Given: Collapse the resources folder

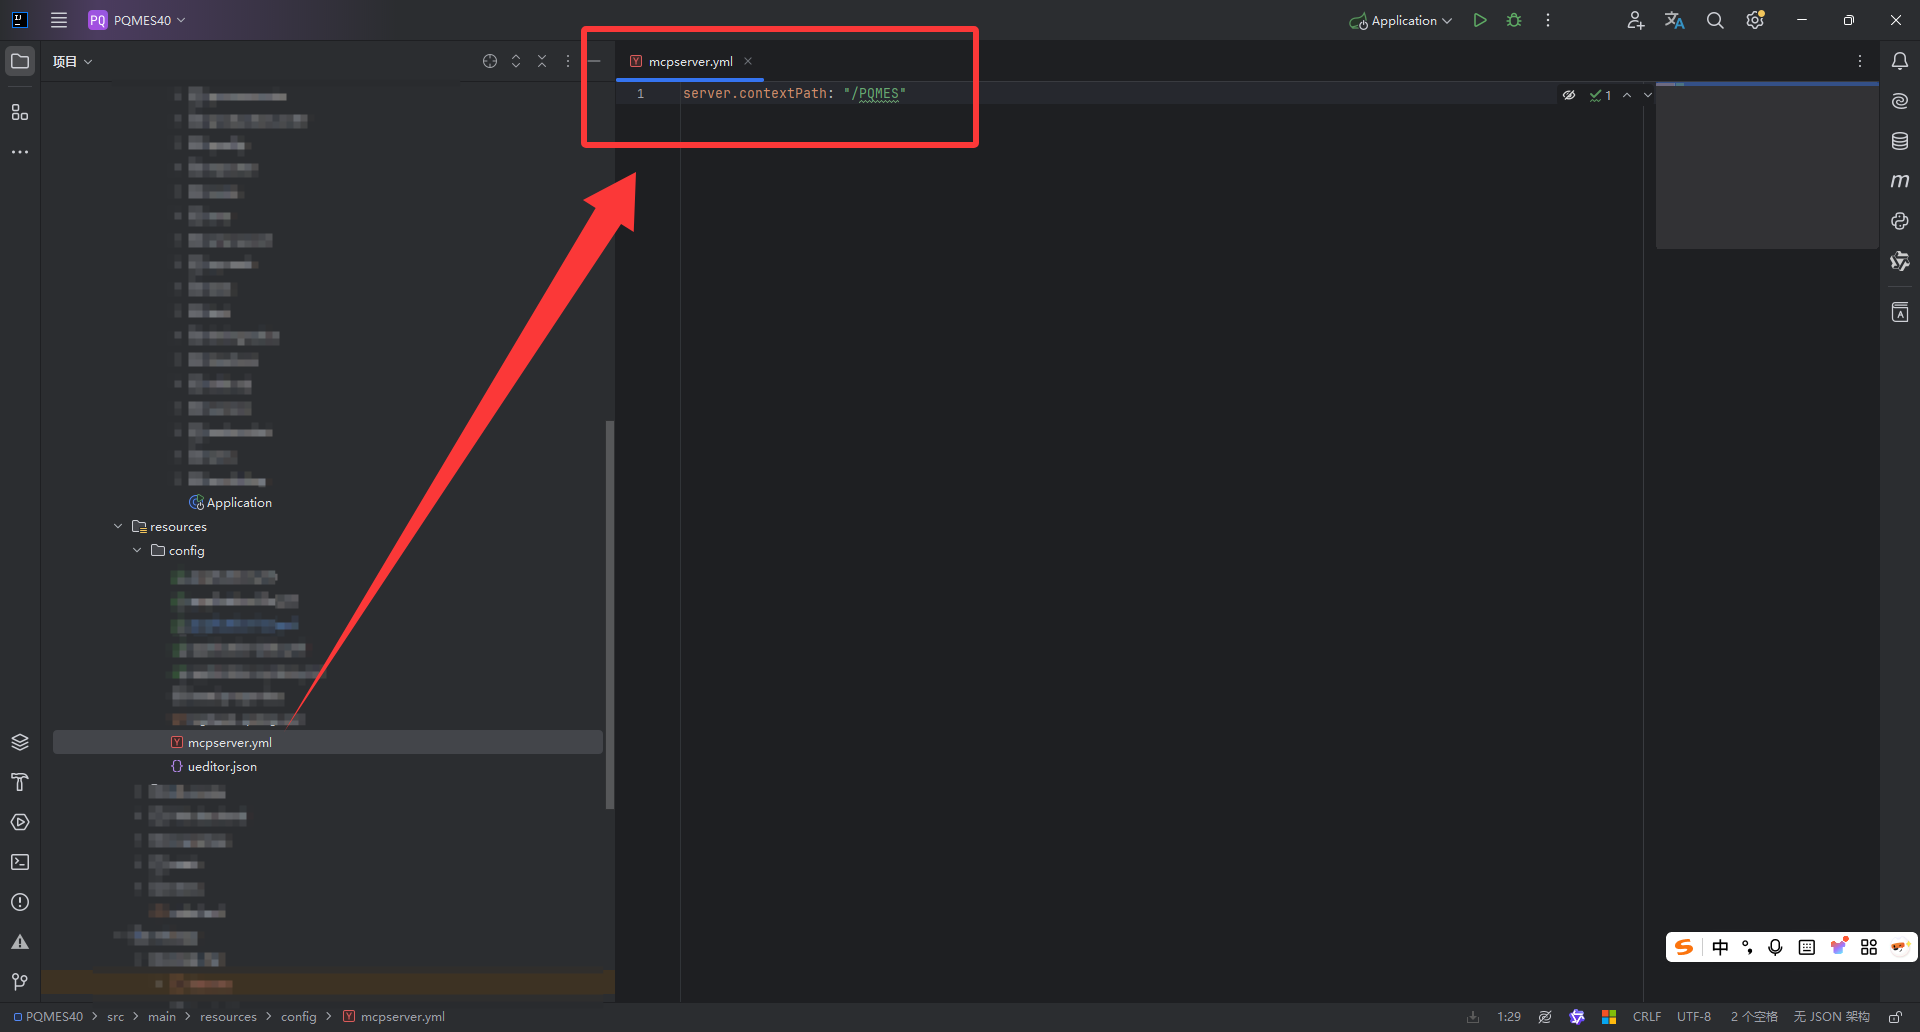Looking at the screenshot, I should coord(117,526).
